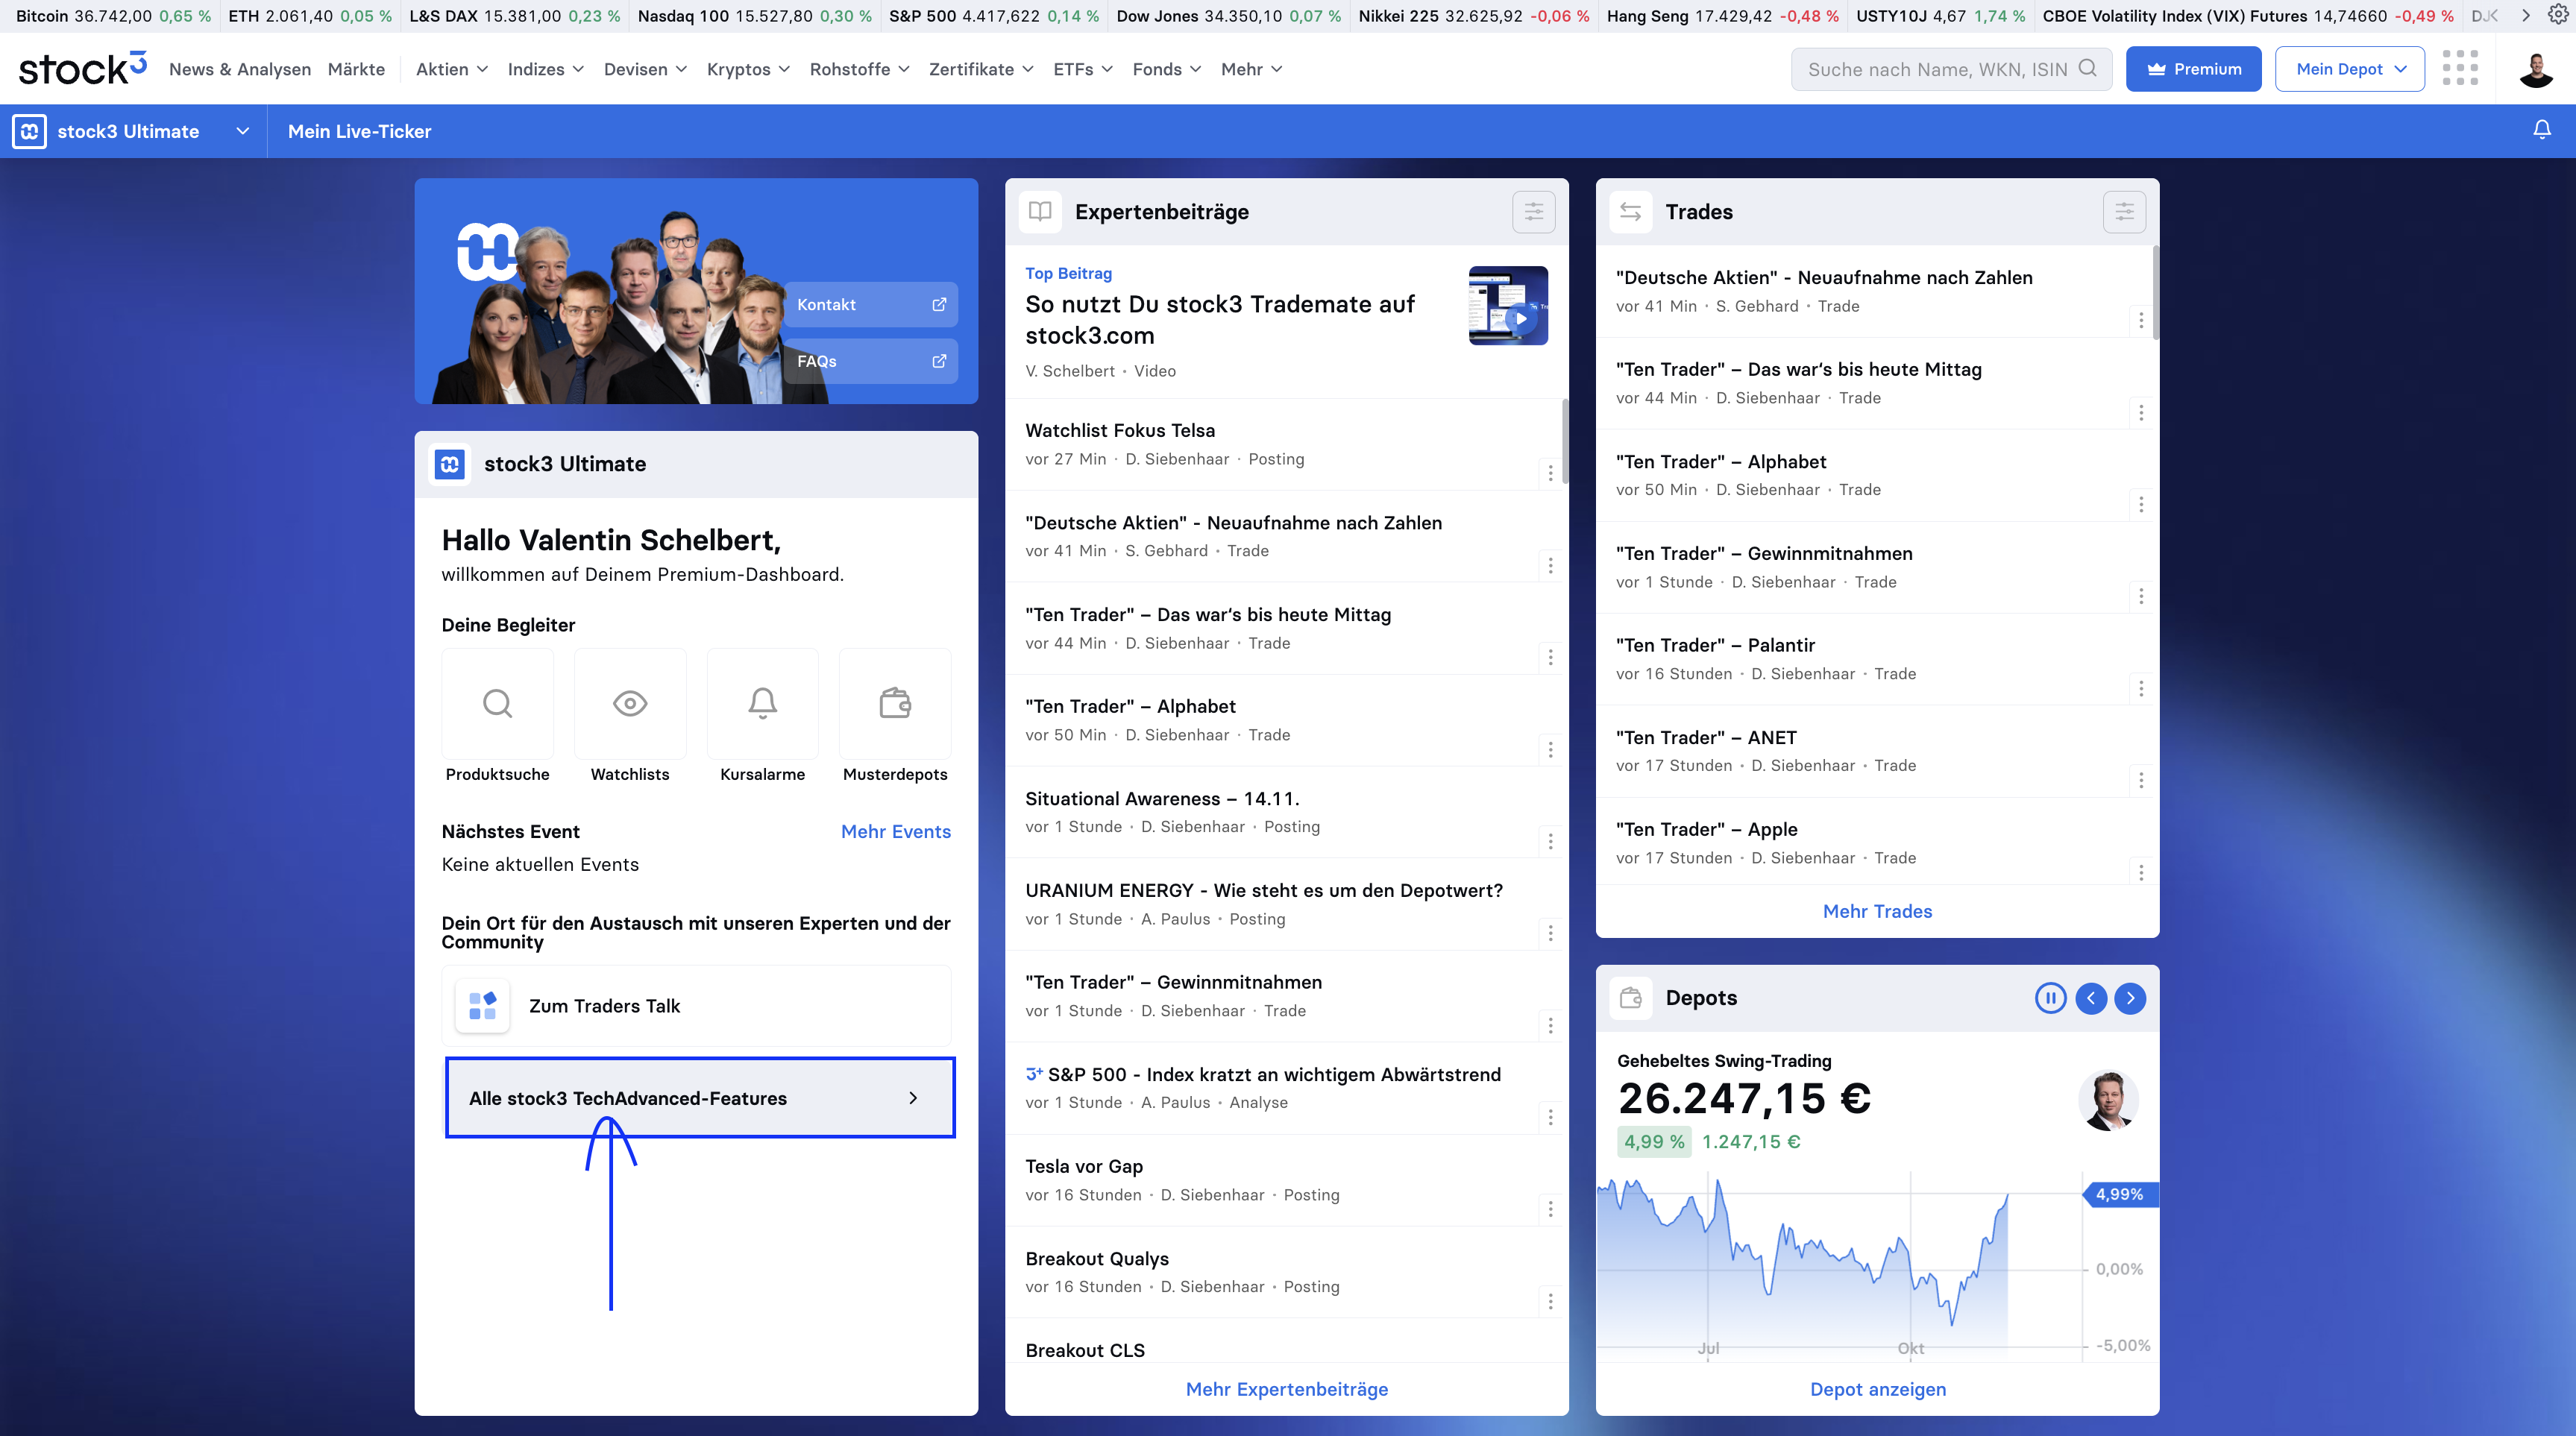Open News & Analysen menu
This screenshot has height=1436, width=2576.
click(x=240, y=68)
